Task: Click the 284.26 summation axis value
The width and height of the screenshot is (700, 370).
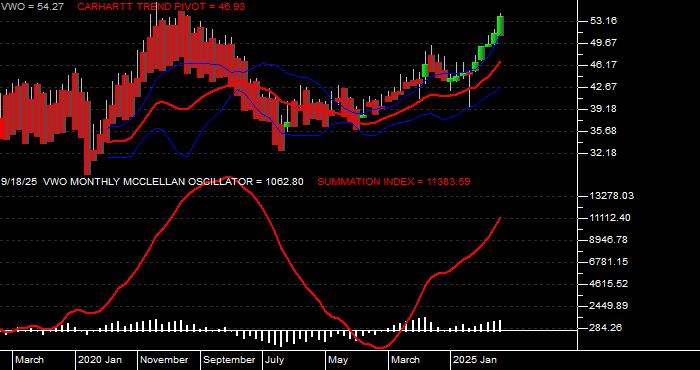Action: (x=606, y=328)
